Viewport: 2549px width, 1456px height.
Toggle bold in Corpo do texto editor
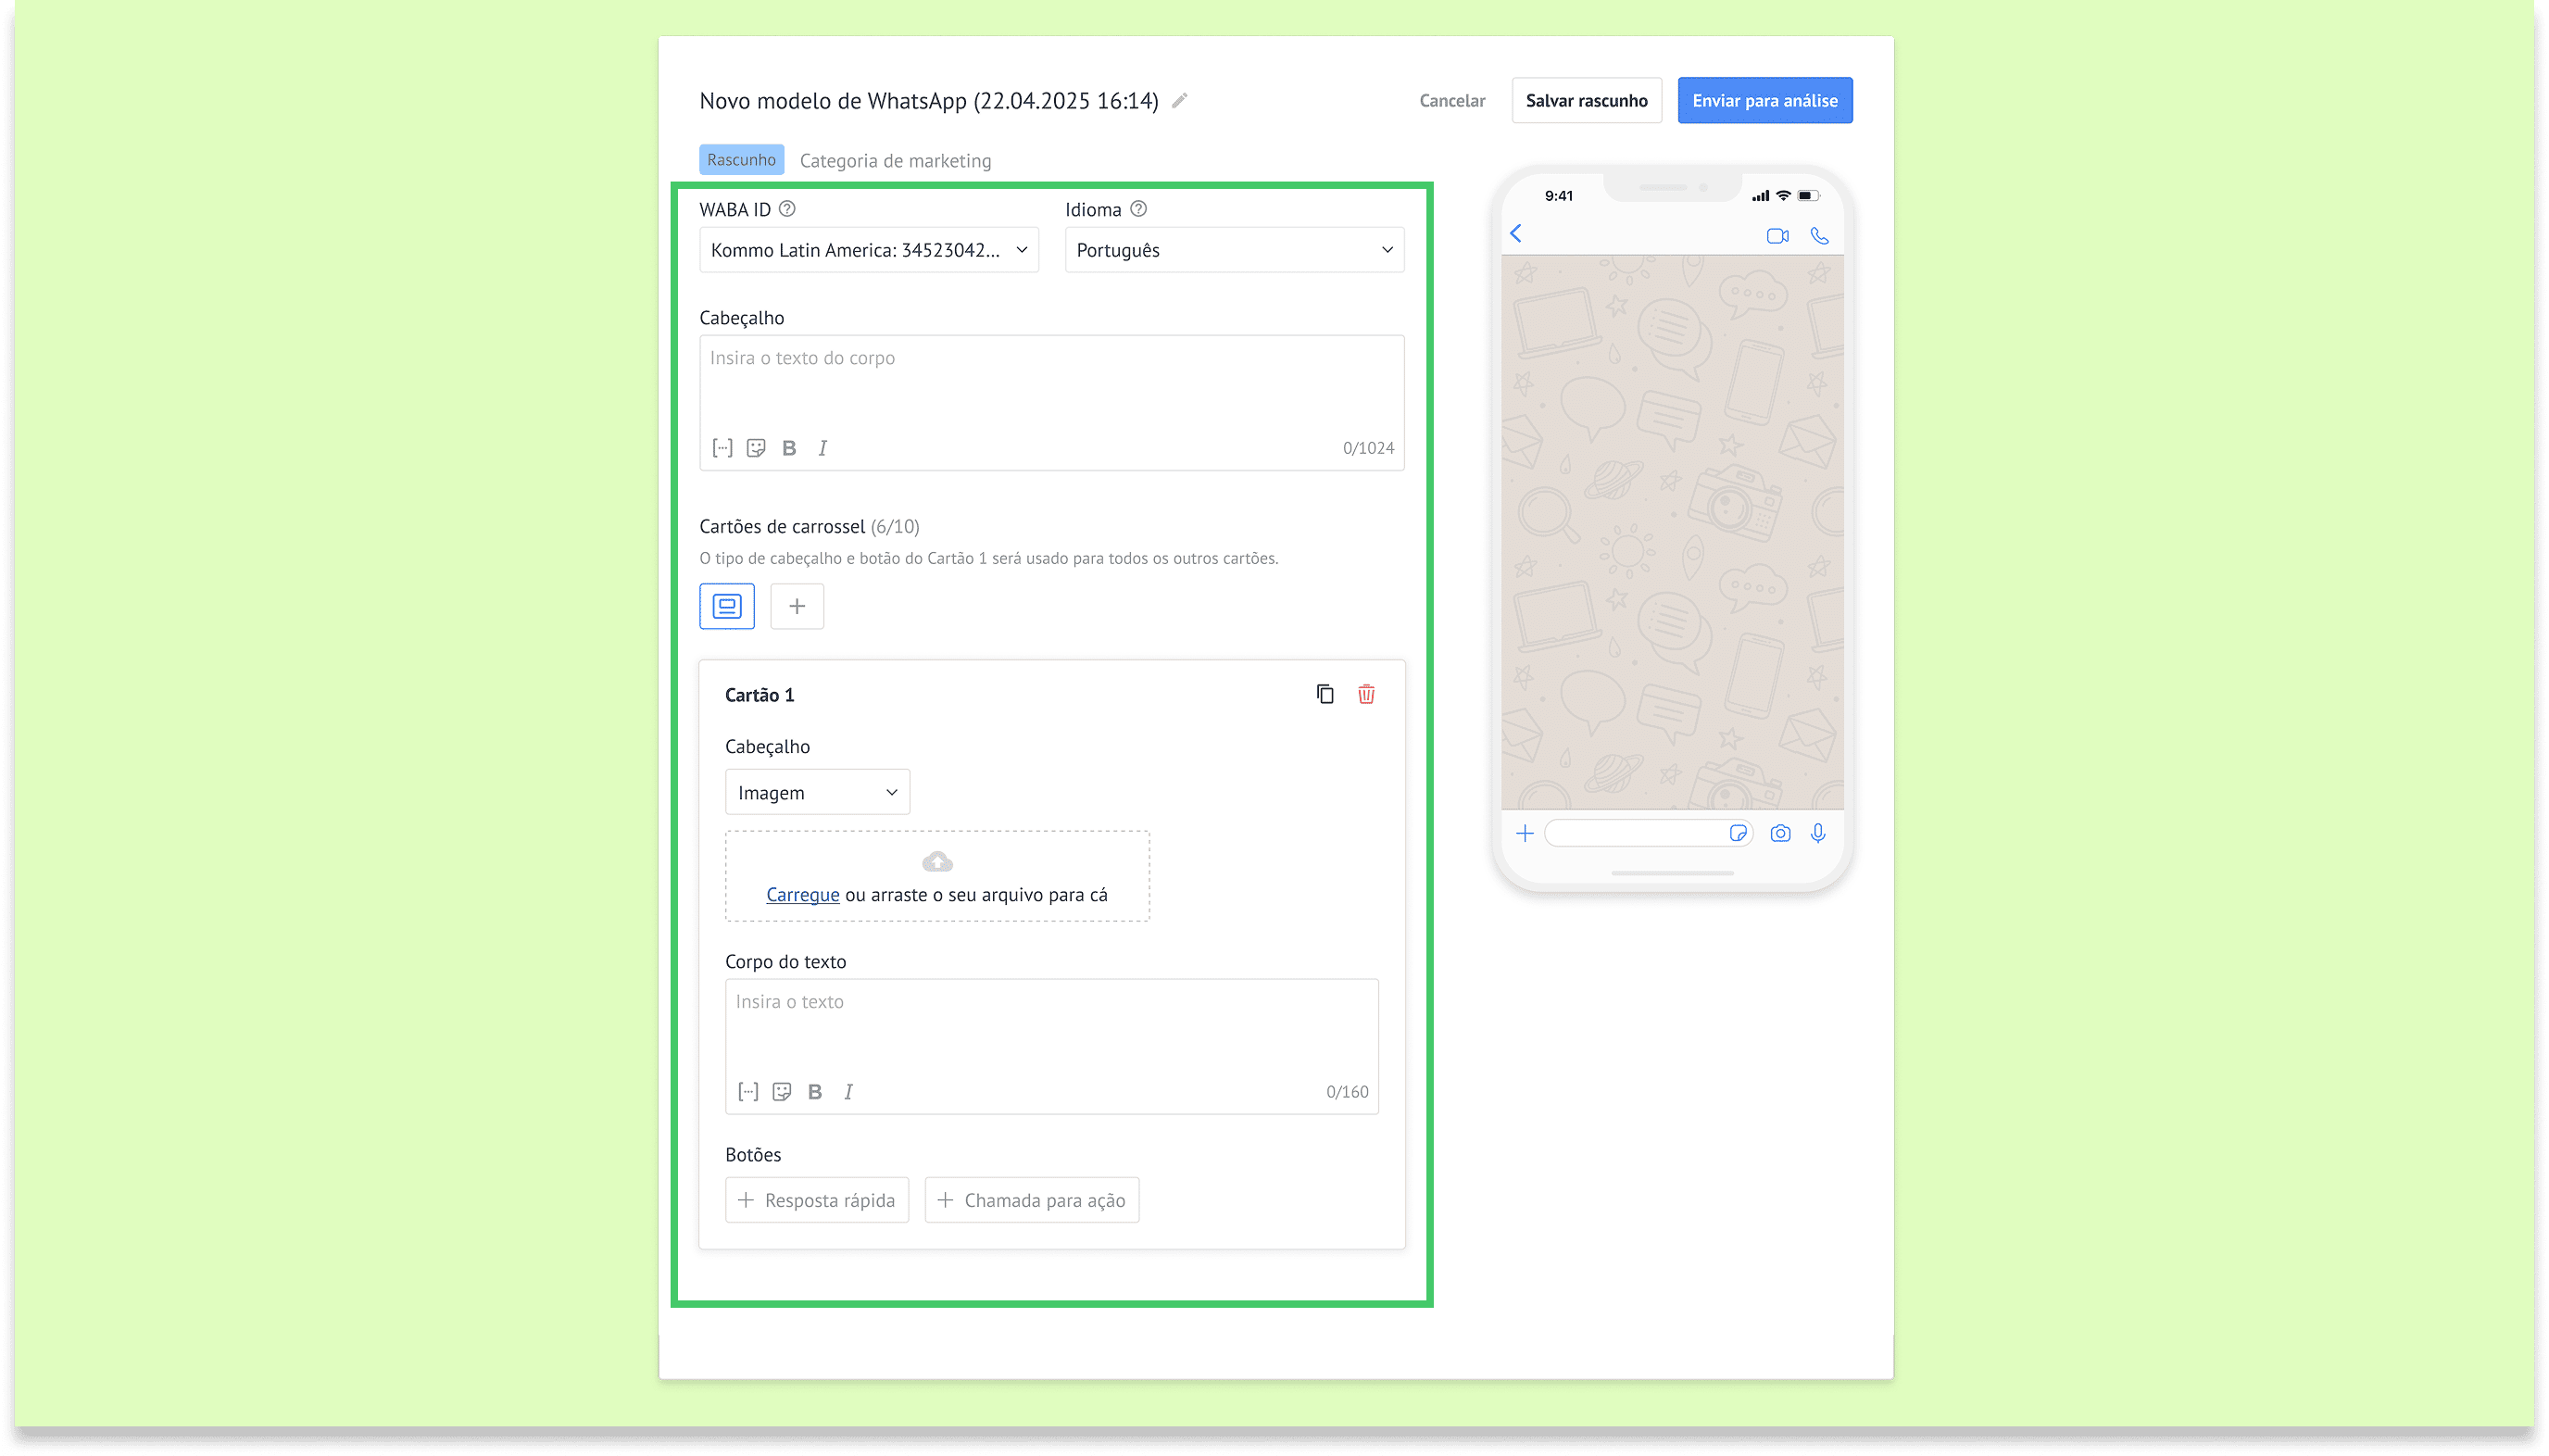pos(815,1092)
